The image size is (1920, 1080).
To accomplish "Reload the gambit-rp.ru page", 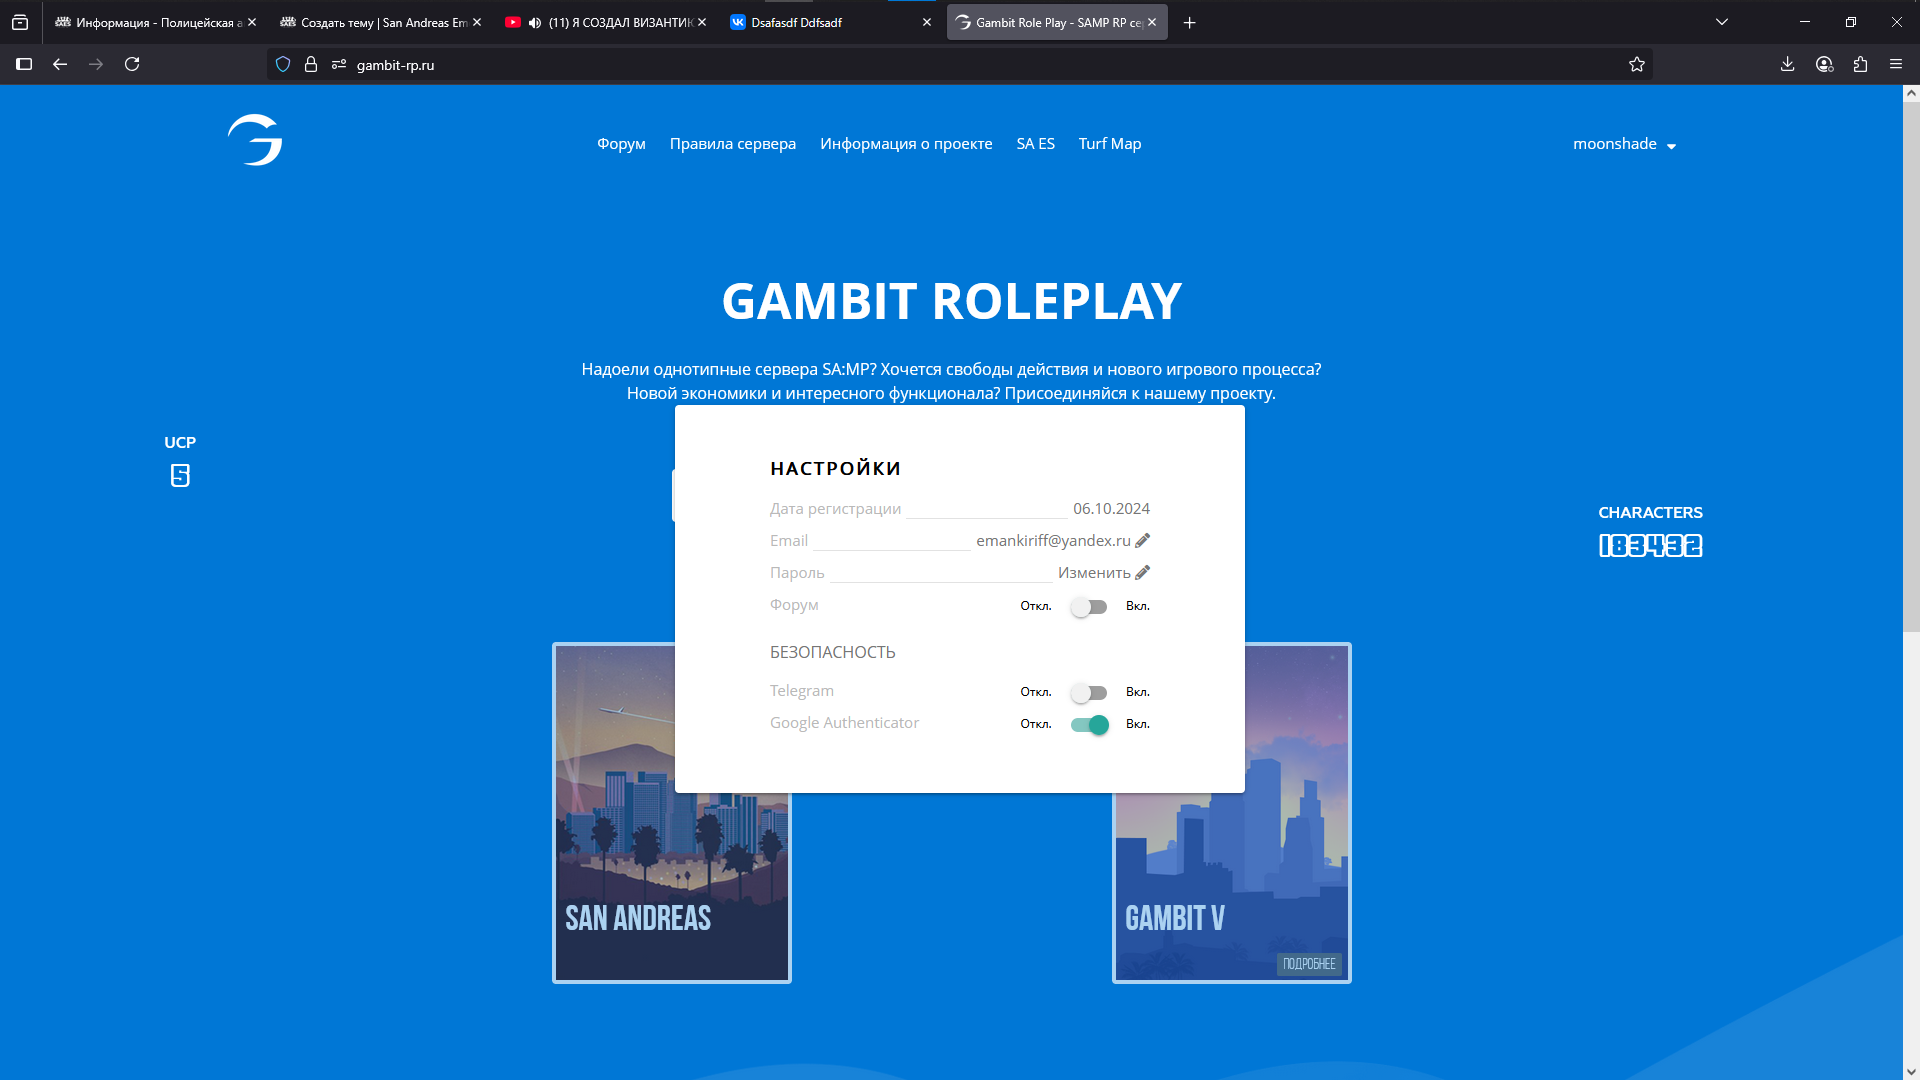I will [132, 64].
